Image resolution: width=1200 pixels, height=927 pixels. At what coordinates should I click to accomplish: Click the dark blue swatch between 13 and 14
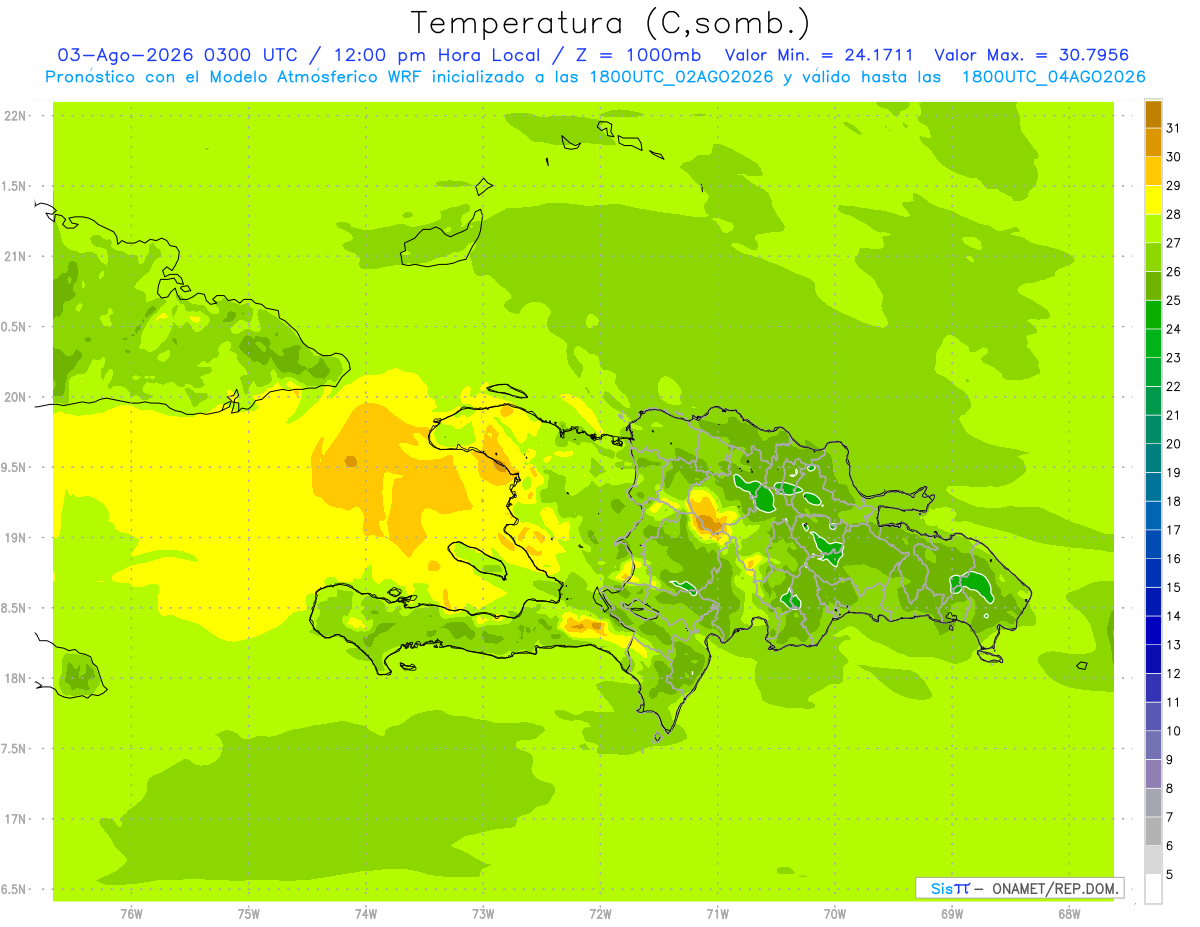tap(1153, 630)
